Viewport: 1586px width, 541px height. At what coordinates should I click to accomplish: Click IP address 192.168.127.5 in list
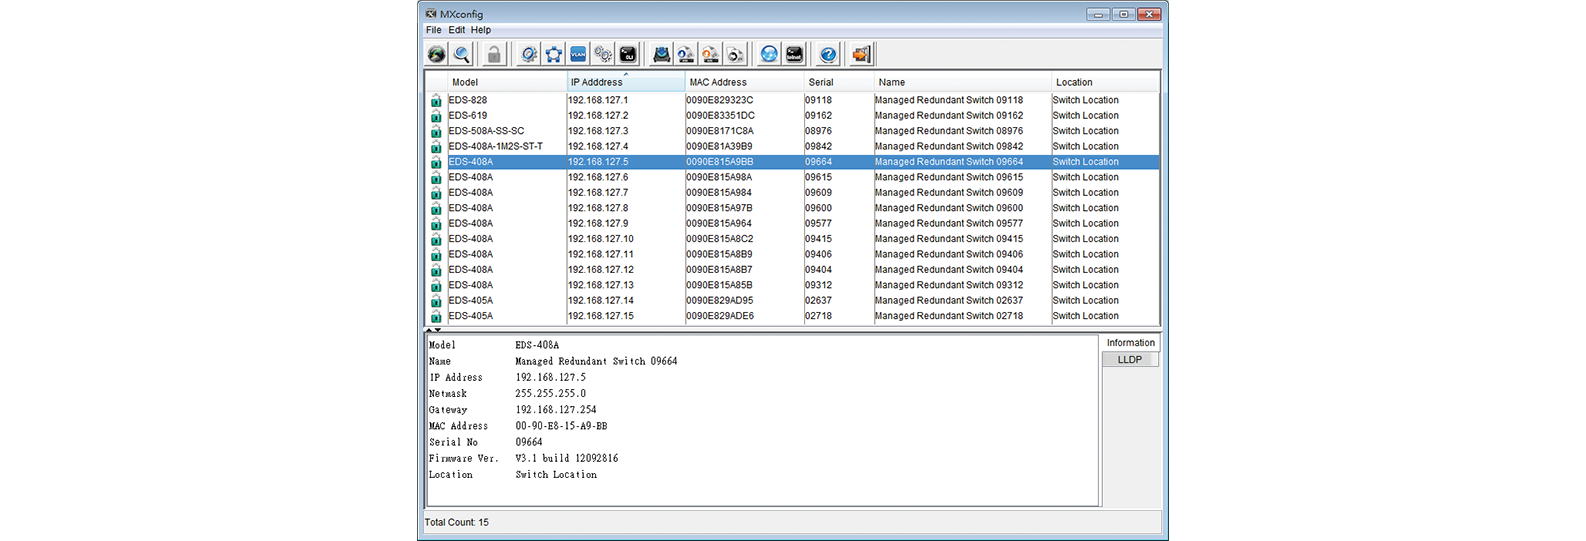coord(598,162)
